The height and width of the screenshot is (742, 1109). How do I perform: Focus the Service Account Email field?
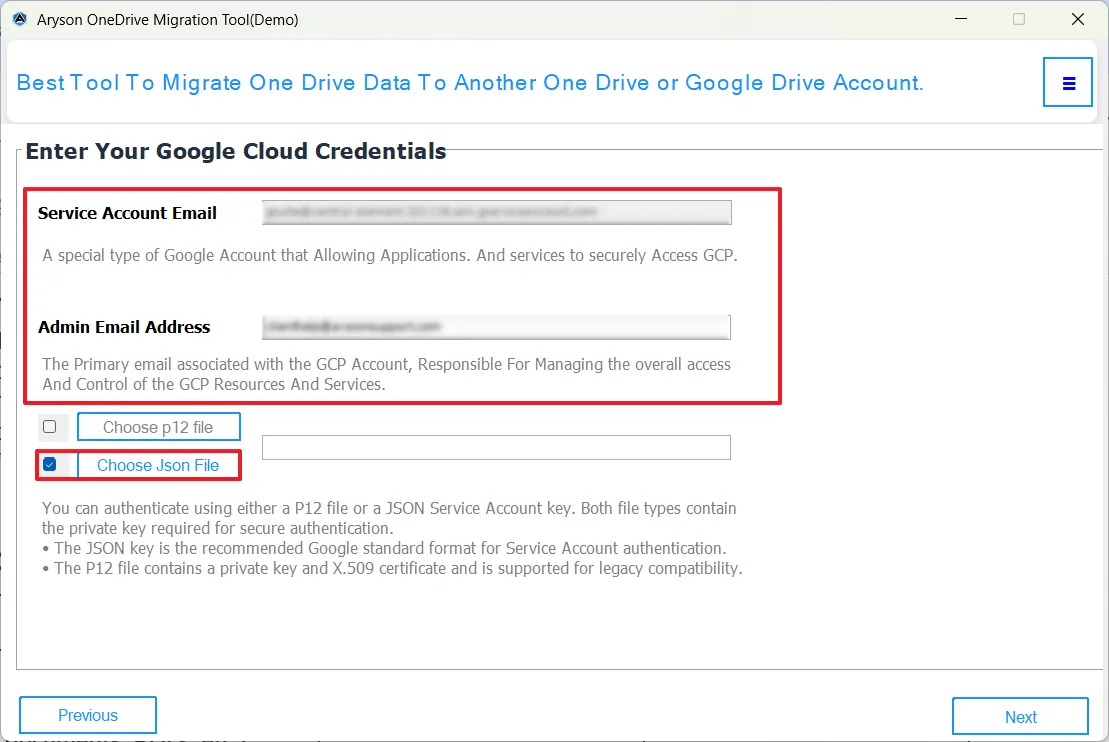pyautogui.click(x=496, y=212)
